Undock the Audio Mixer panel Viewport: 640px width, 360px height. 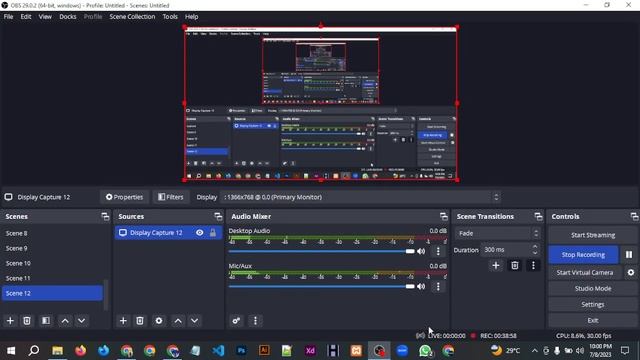[444, 216]
